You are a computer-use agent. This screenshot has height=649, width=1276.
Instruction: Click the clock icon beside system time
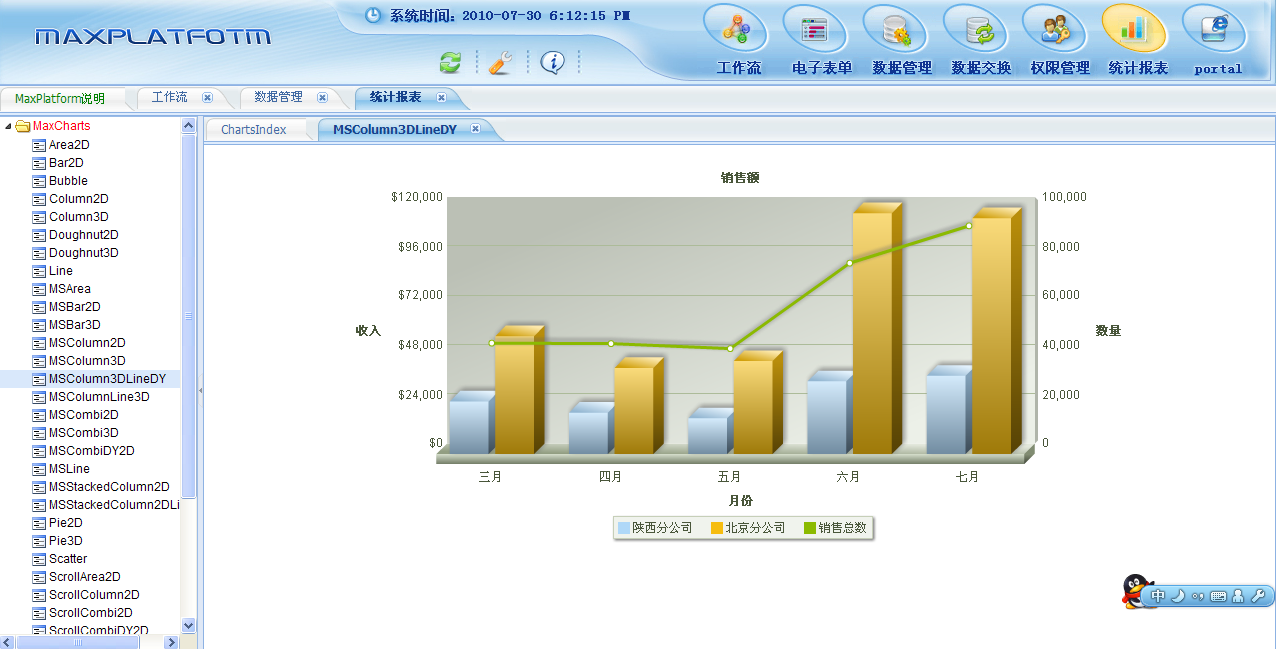[373, 15]
